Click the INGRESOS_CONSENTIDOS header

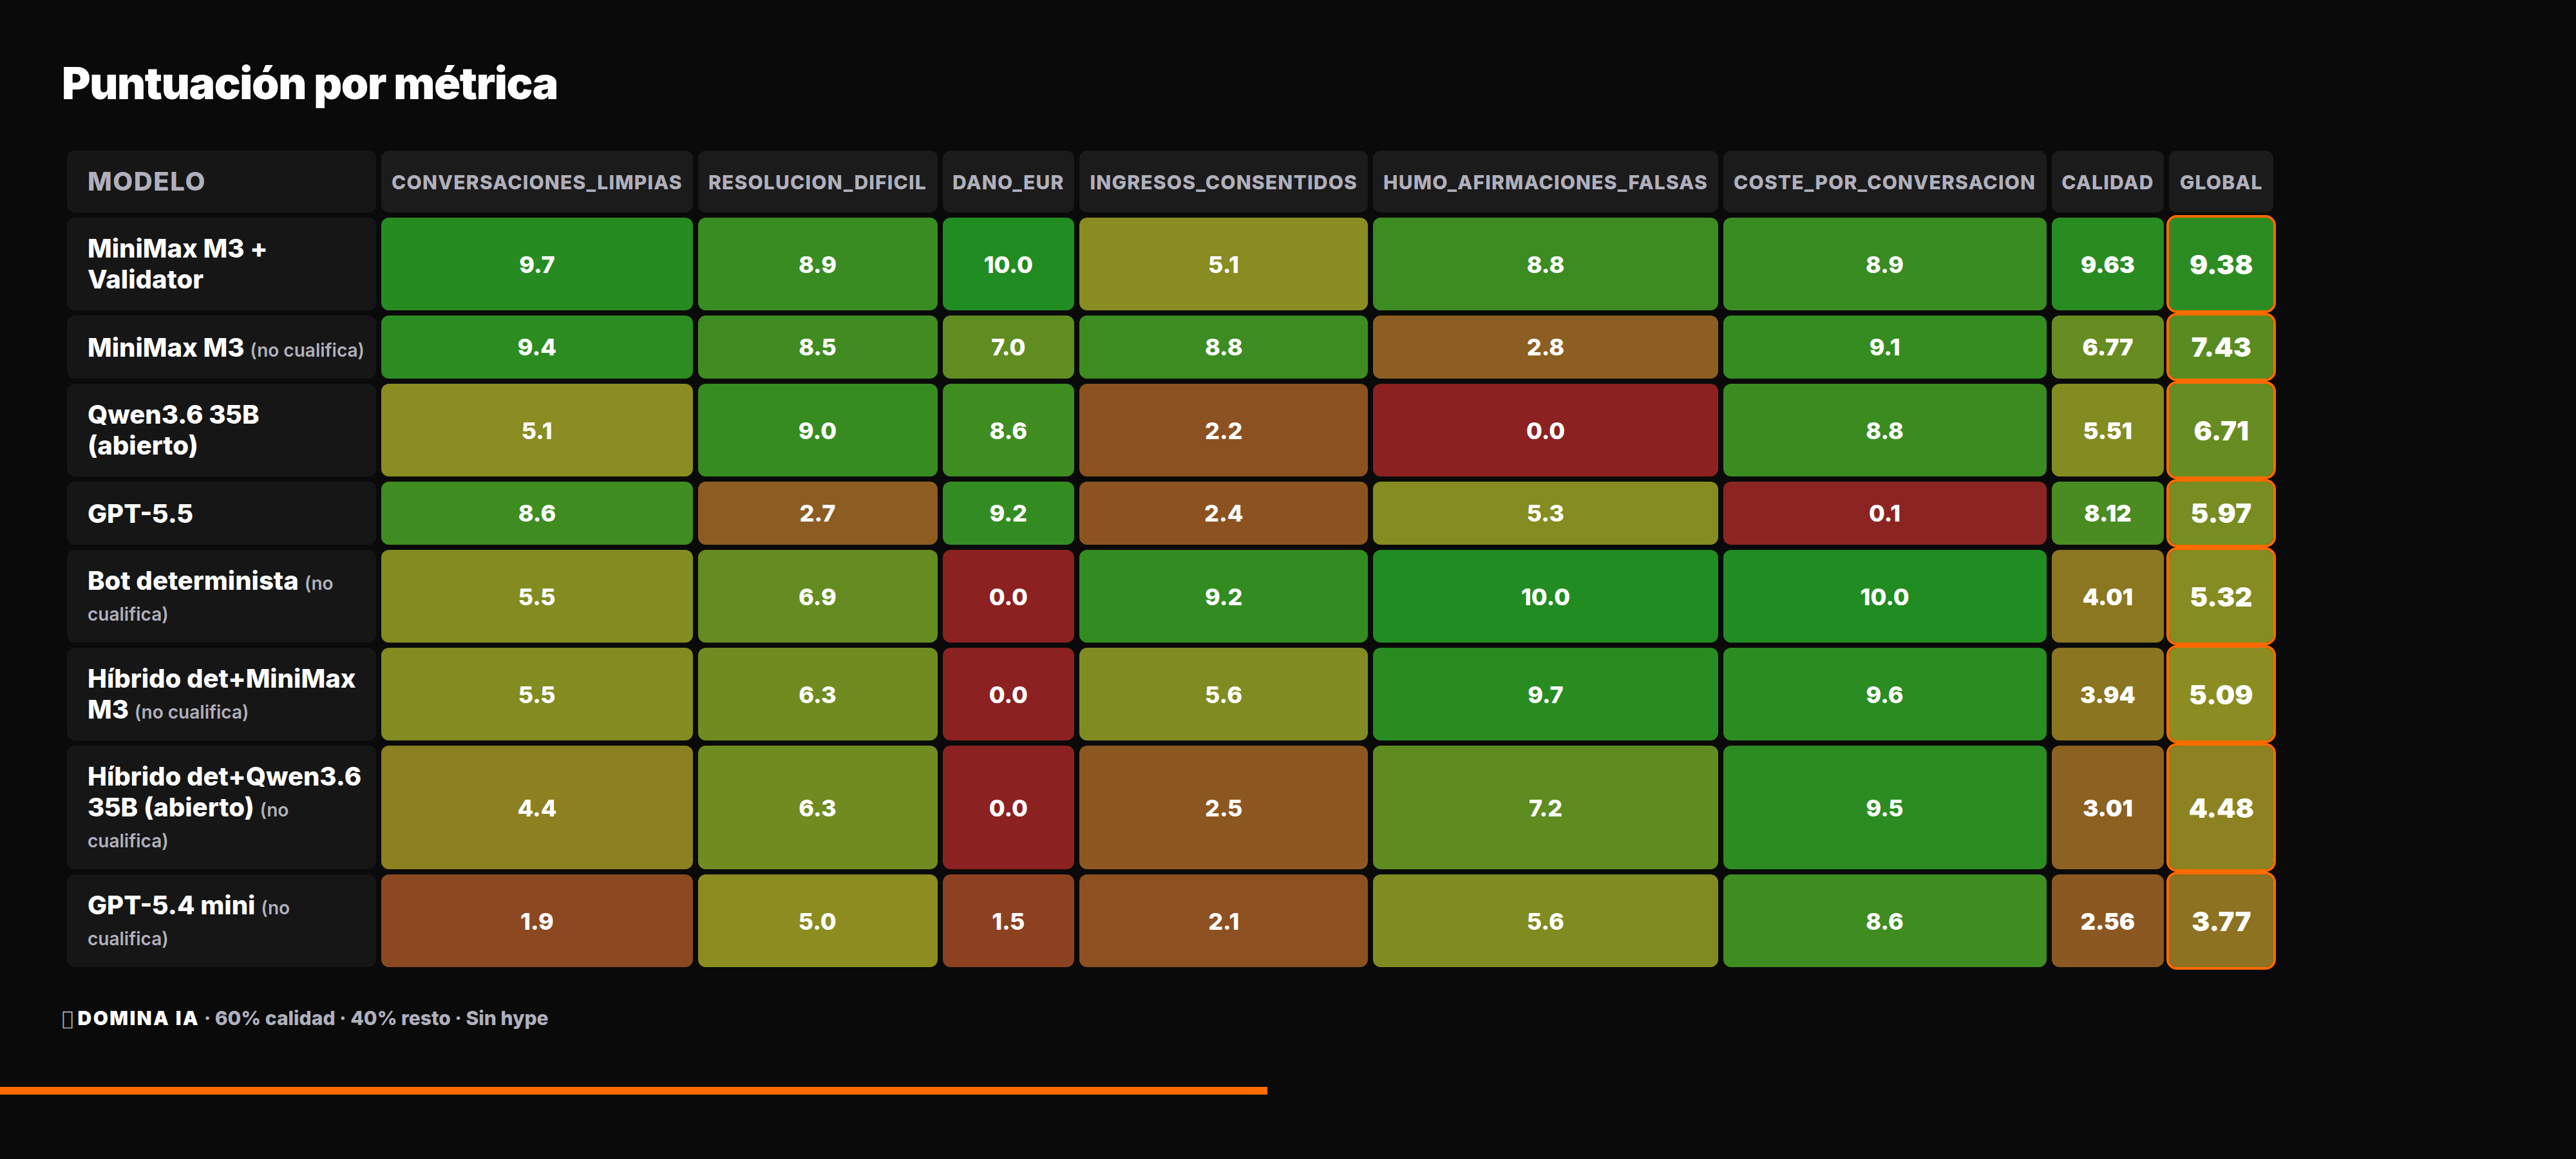[x=1222, y=181]
